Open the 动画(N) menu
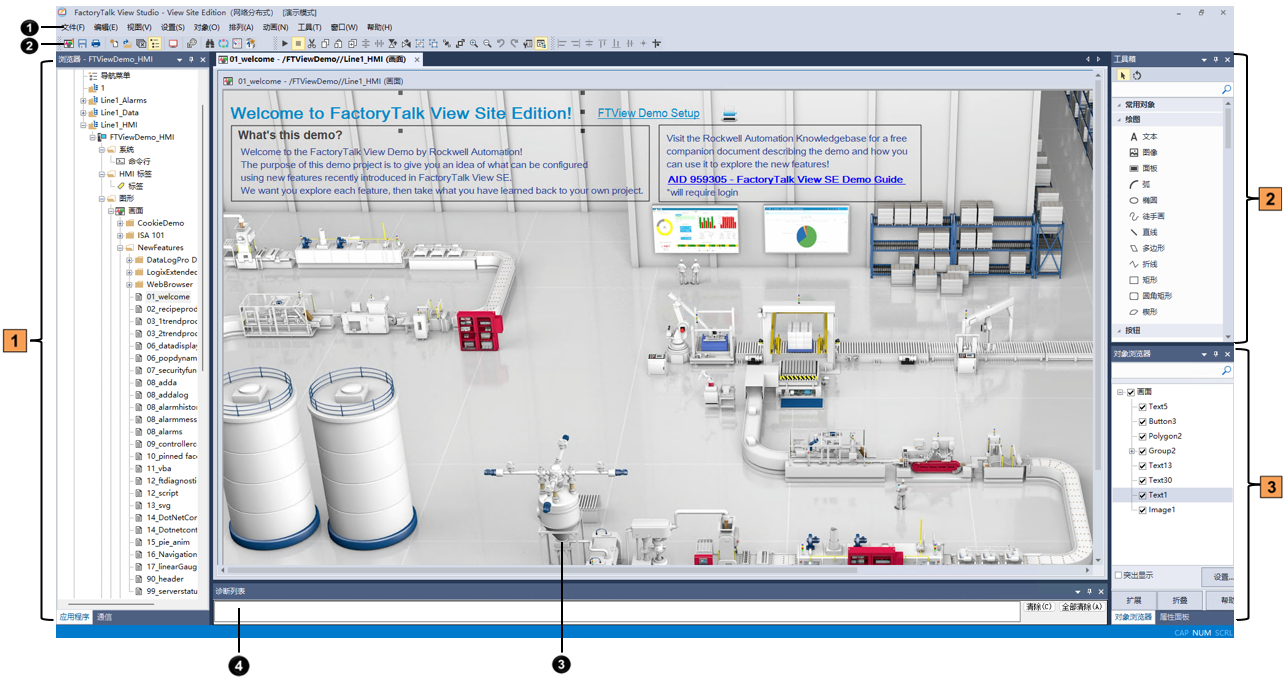 pyautogui.click(x=275, y=27)
